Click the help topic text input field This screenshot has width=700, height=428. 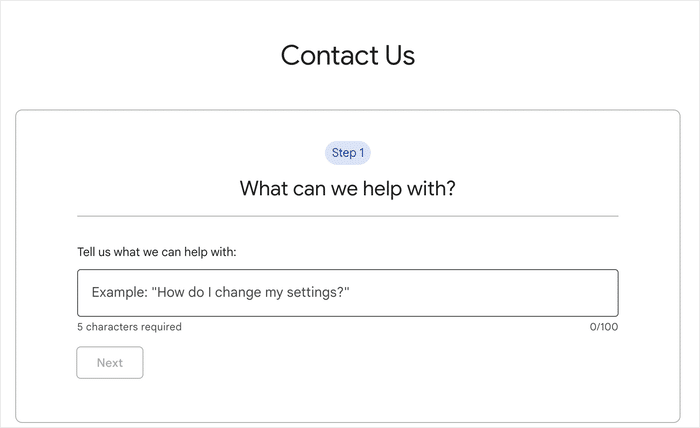point(347,293)
